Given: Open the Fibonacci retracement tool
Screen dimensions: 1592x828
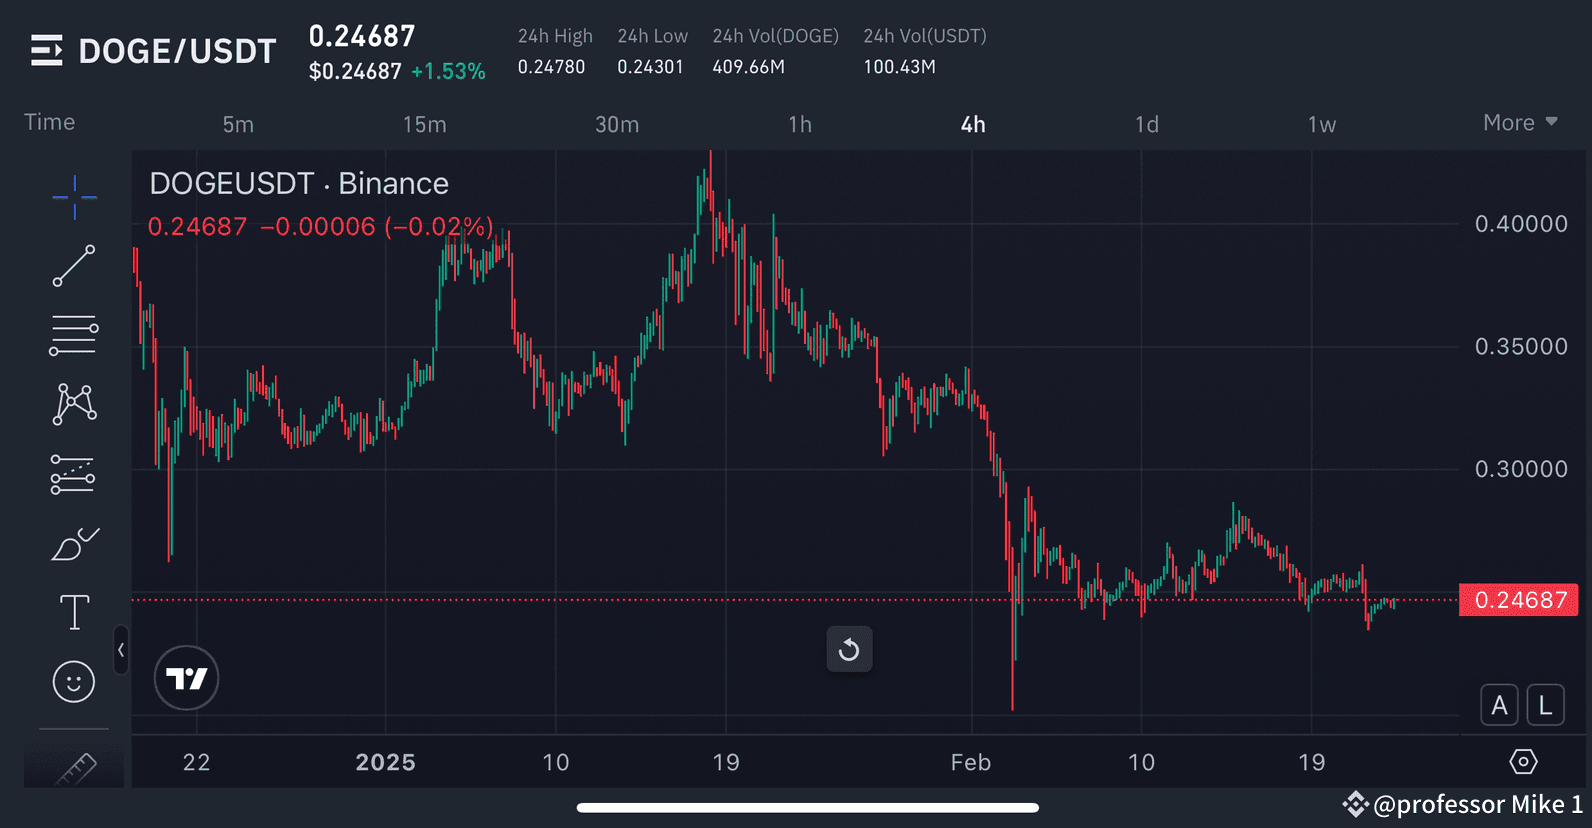Looking at the screenshot, I should click(74, 335).
